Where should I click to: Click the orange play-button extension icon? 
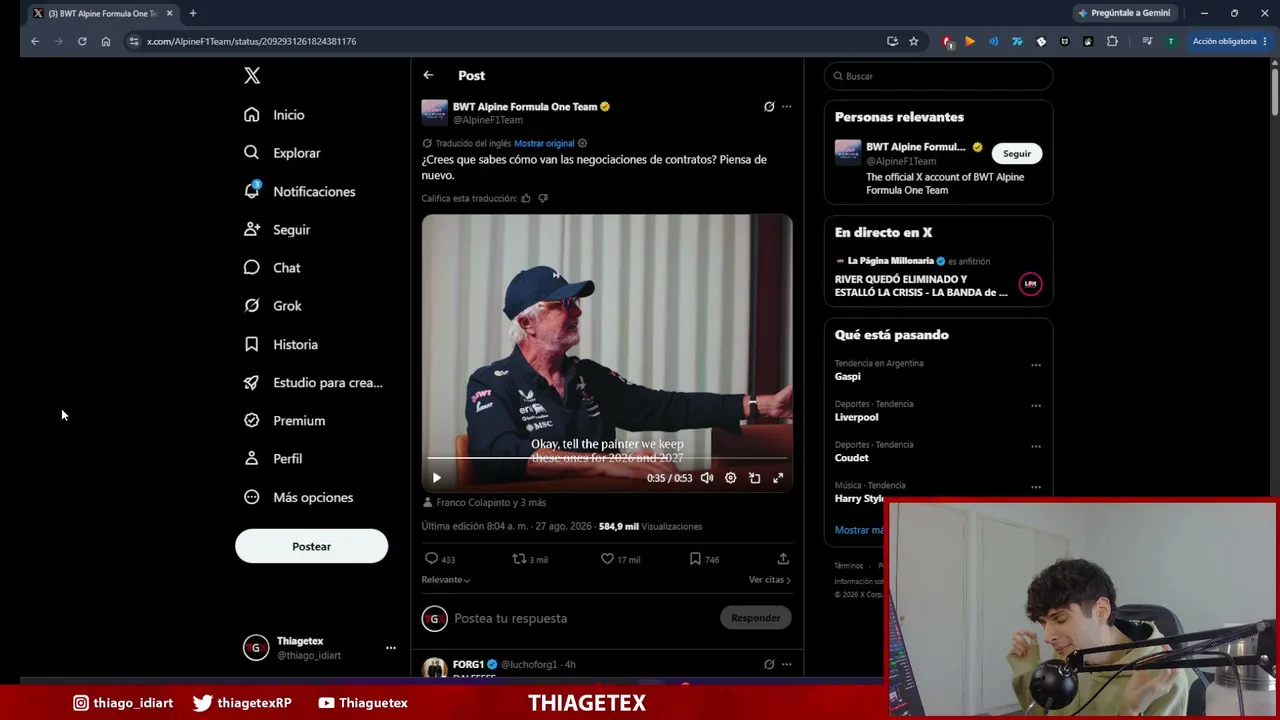coord(970,41)
